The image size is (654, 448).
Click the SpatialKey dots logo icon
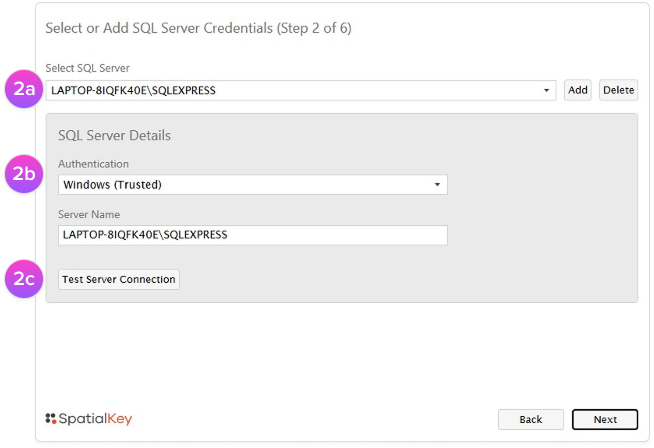coord(52,418)
